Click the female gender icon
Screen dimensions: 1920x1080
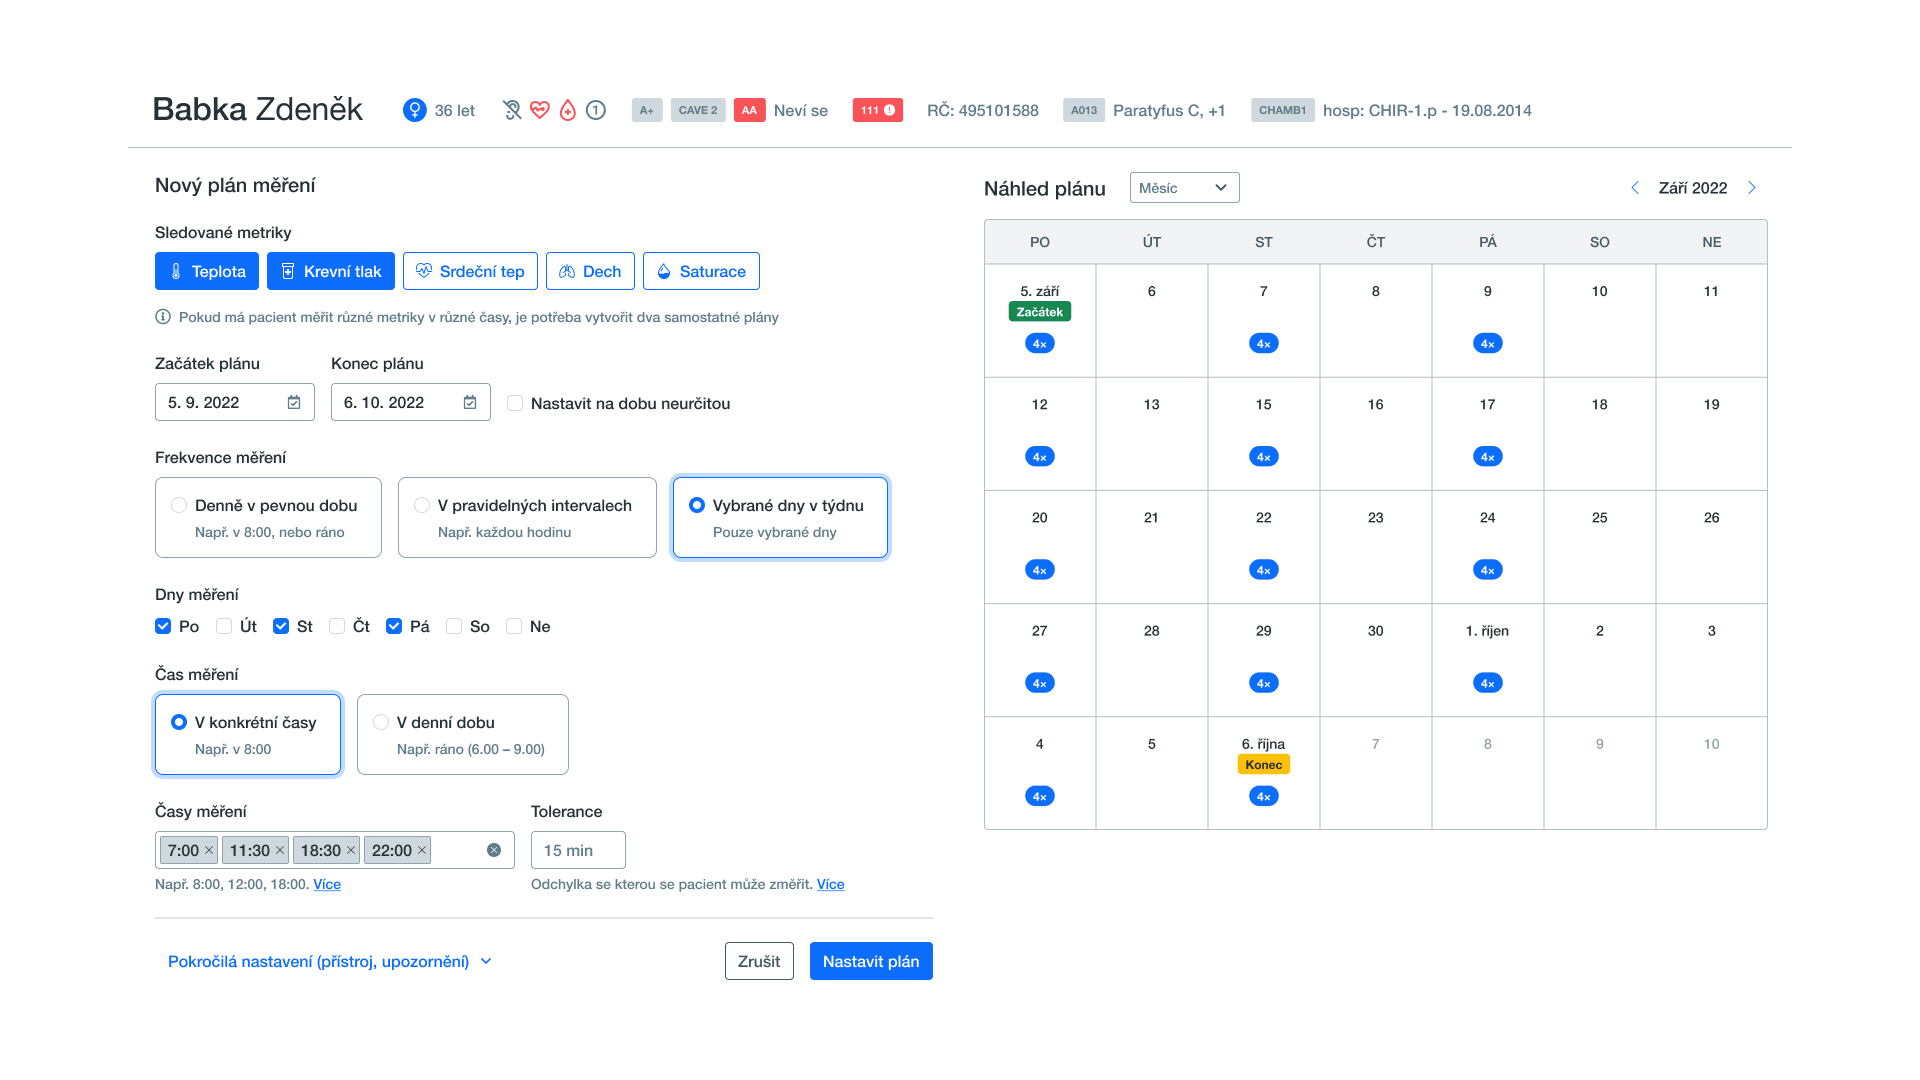[414, 110]
